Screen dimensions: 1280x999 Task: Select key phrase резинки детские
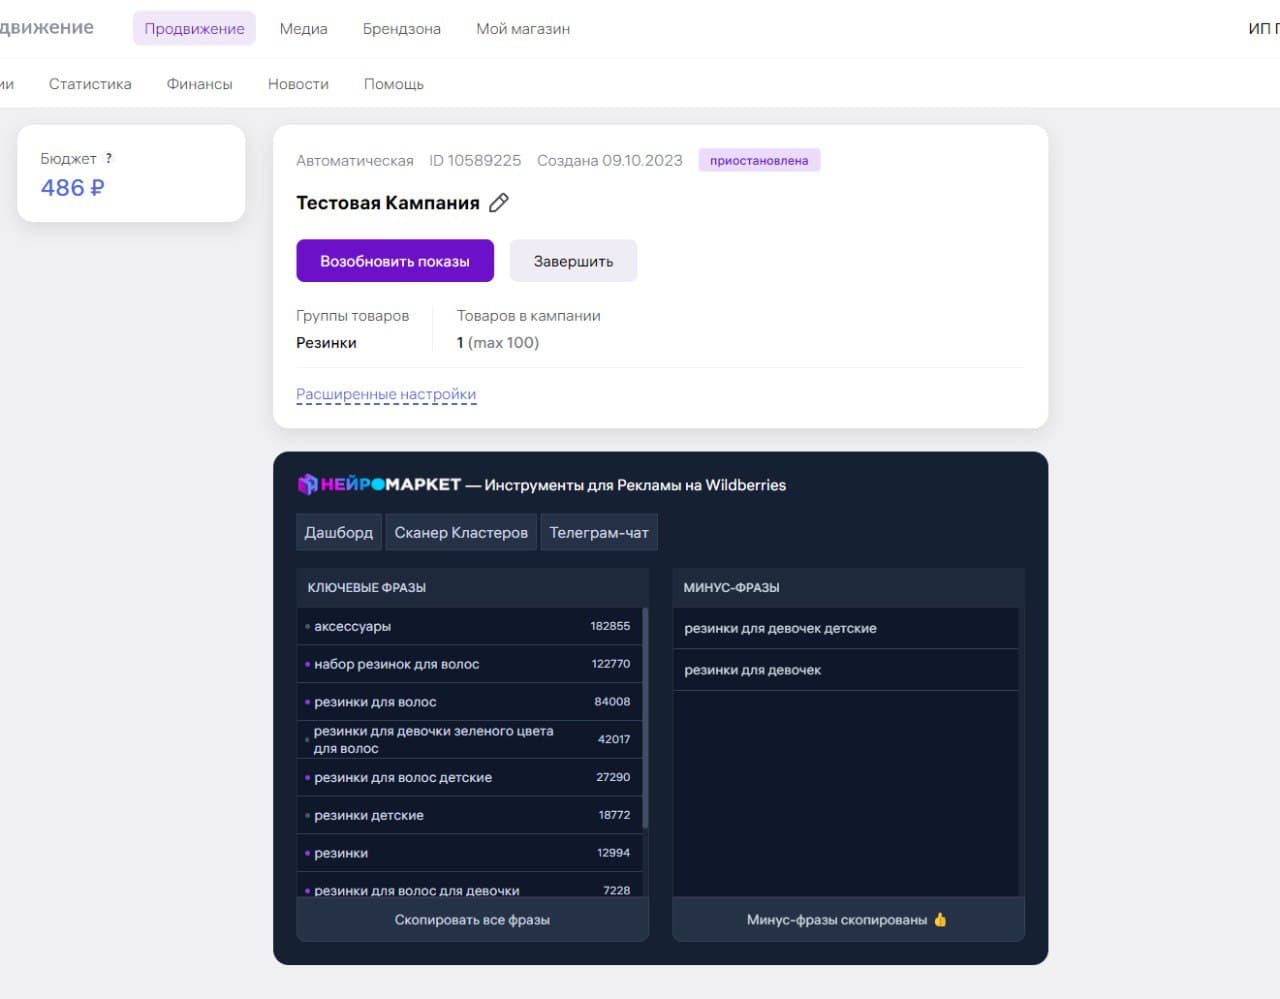click(x=469, y=815)
